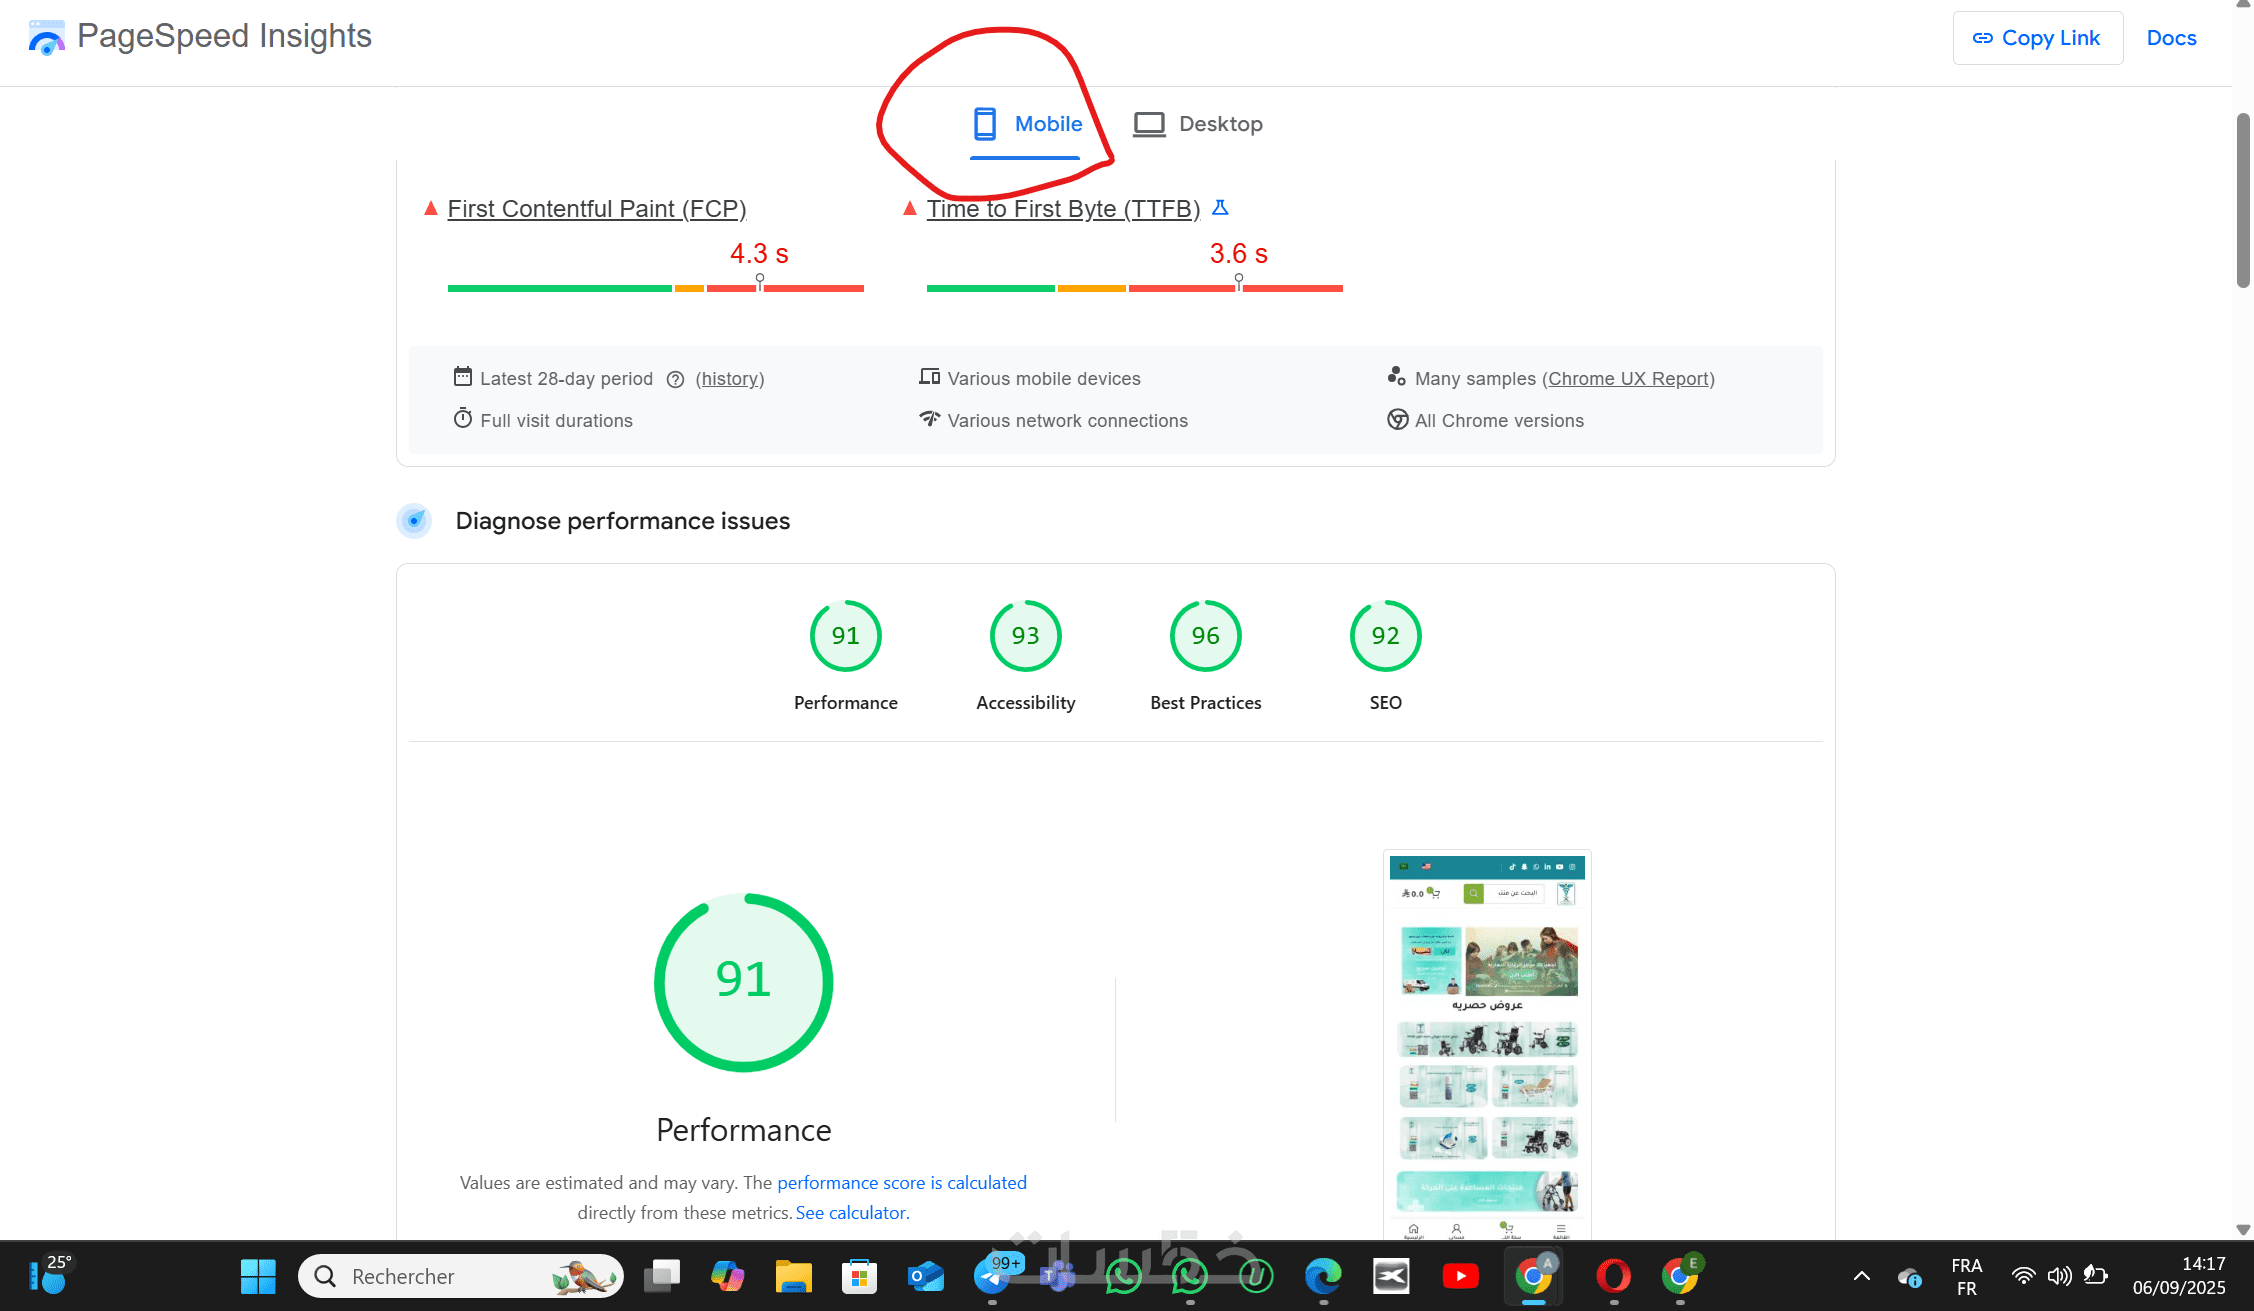
Task: Open YouTube from the taskbar
Action: tap(1460, 1276)
